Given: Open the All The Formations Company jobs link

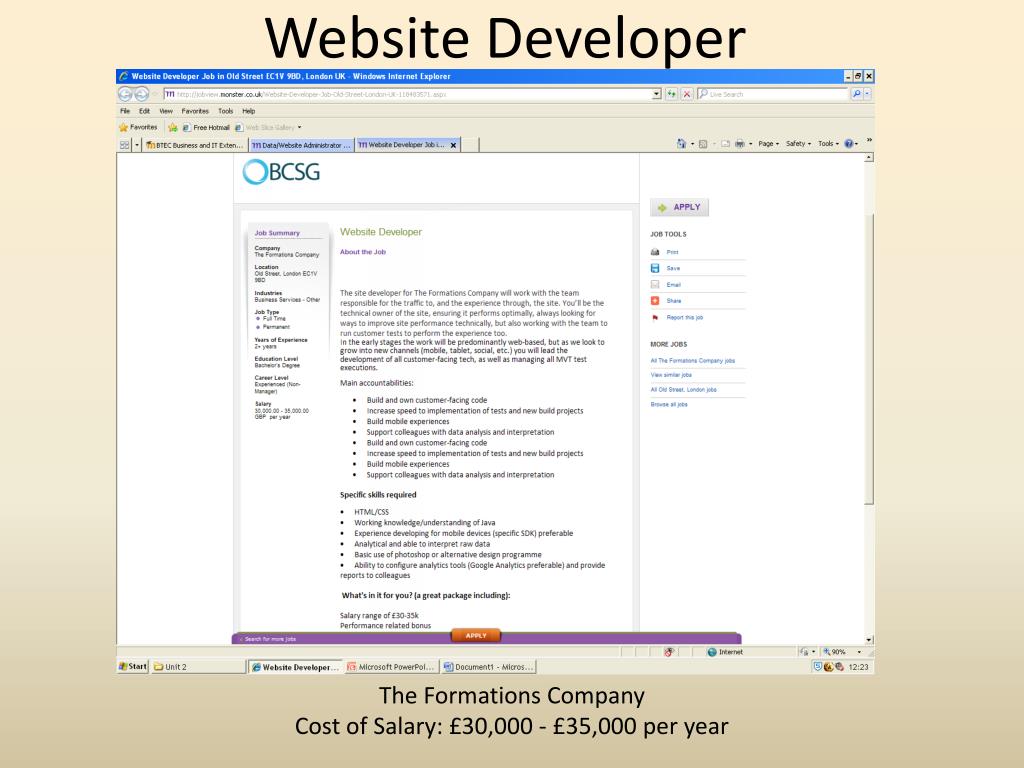Looking at the screenshot, I should coord(693,360).
